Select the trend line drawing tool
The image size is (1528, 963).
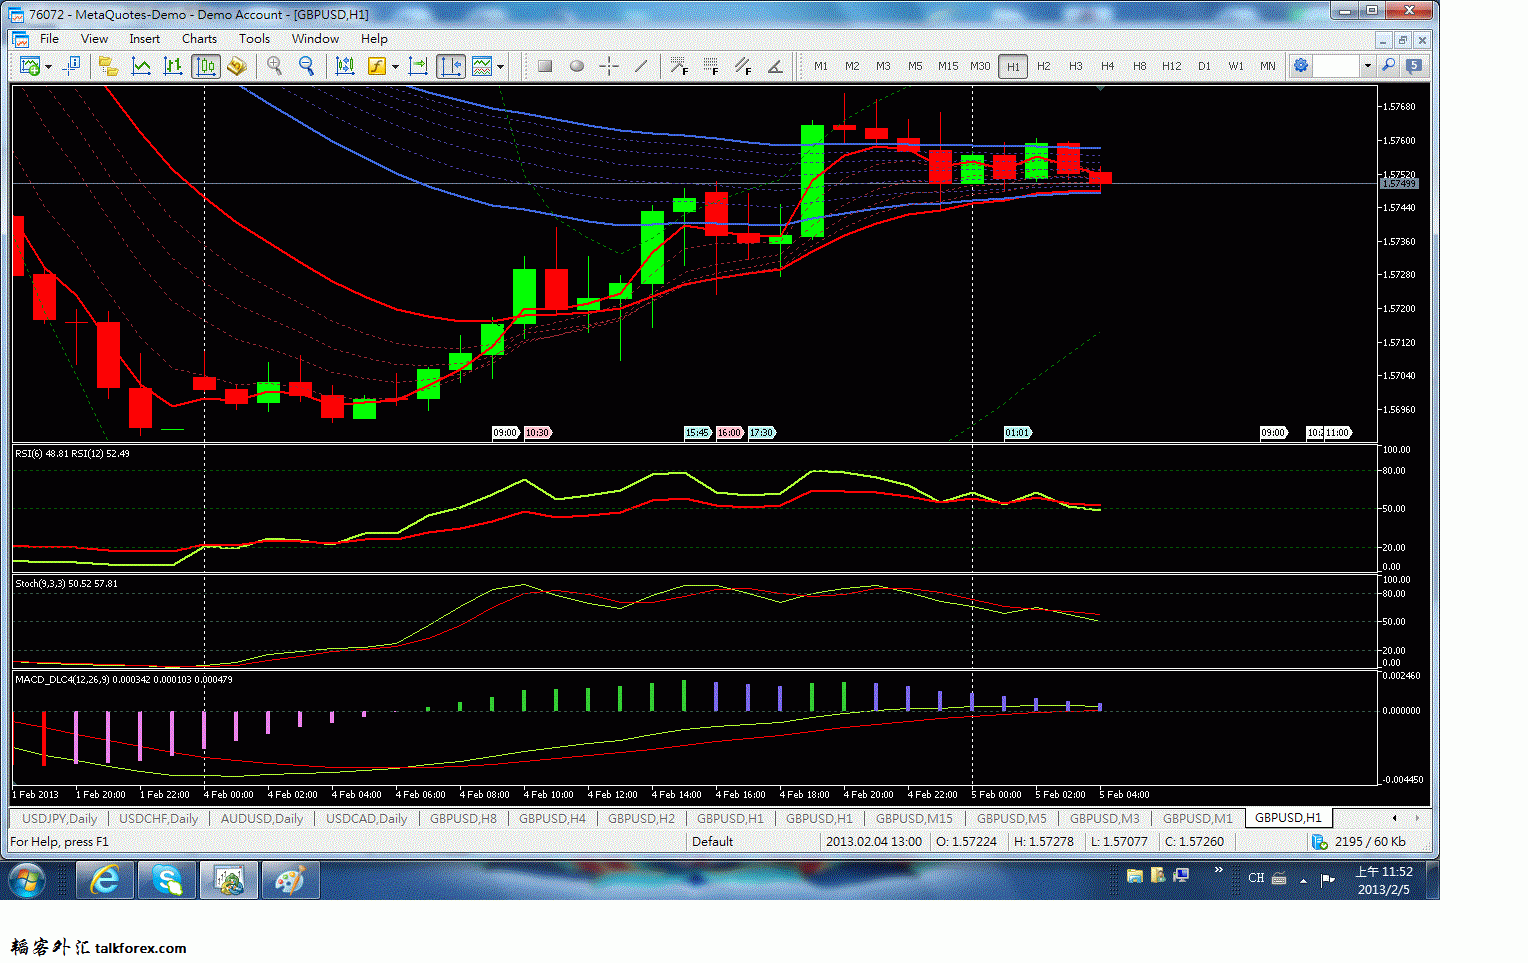point(641,66)
